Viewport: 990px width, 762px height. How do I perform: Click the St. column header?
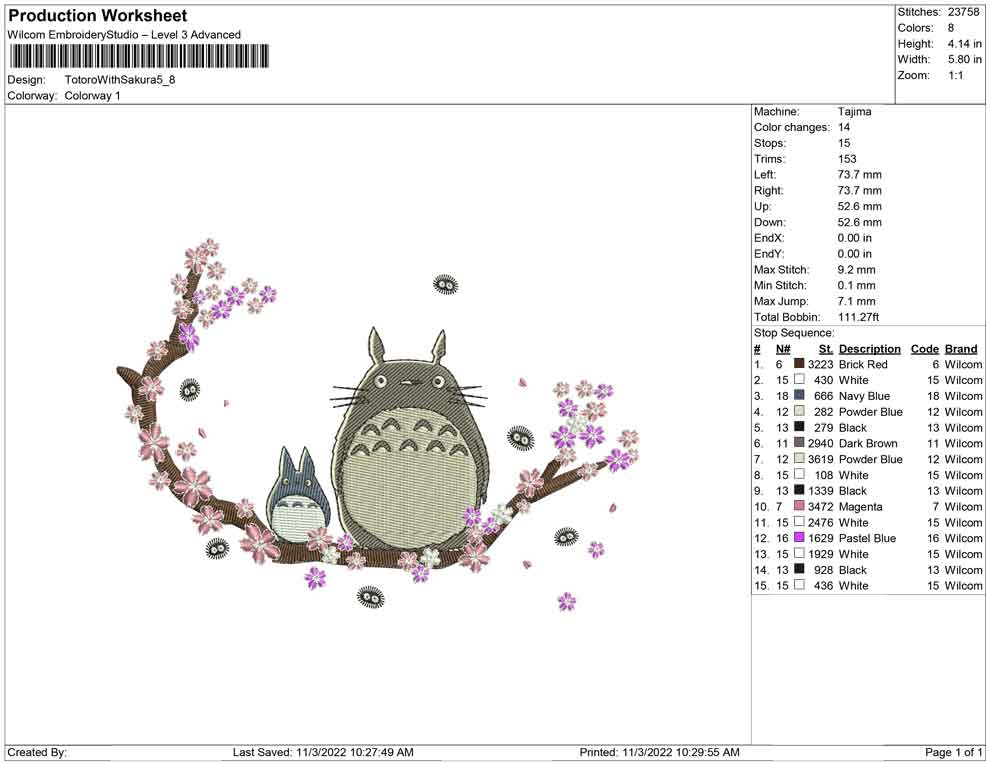[x=826, y=349]
